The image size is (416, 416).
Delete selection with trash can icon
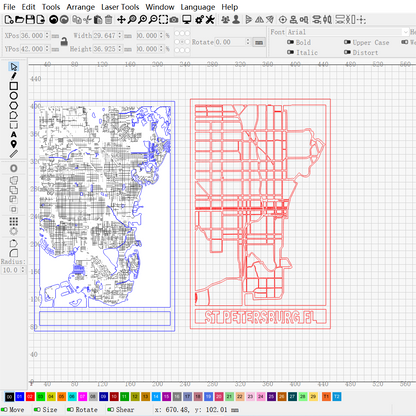tap(108, 20)
